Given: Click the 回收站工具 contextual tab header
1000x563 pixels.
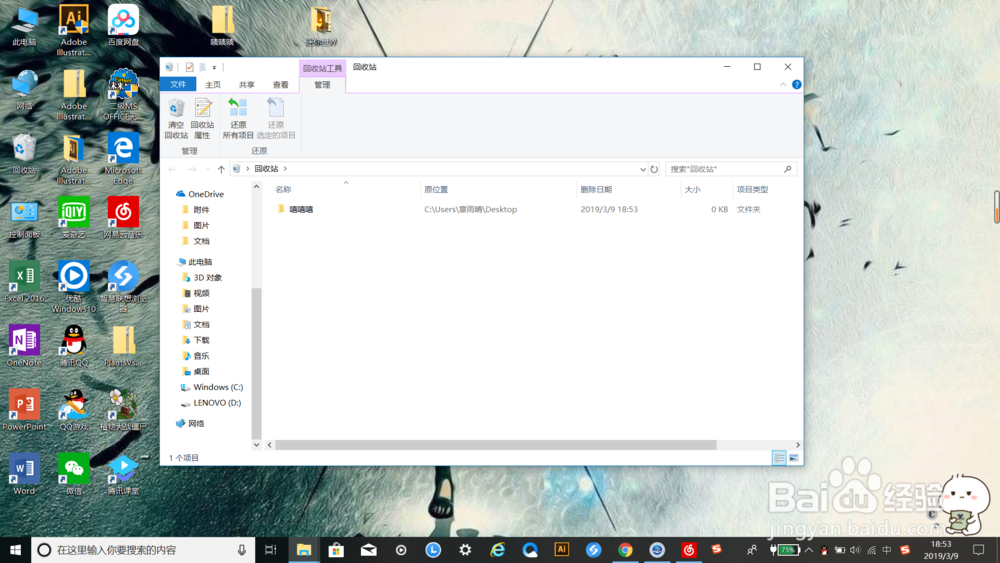Looking at the screenshot, I should pos(322,68).
